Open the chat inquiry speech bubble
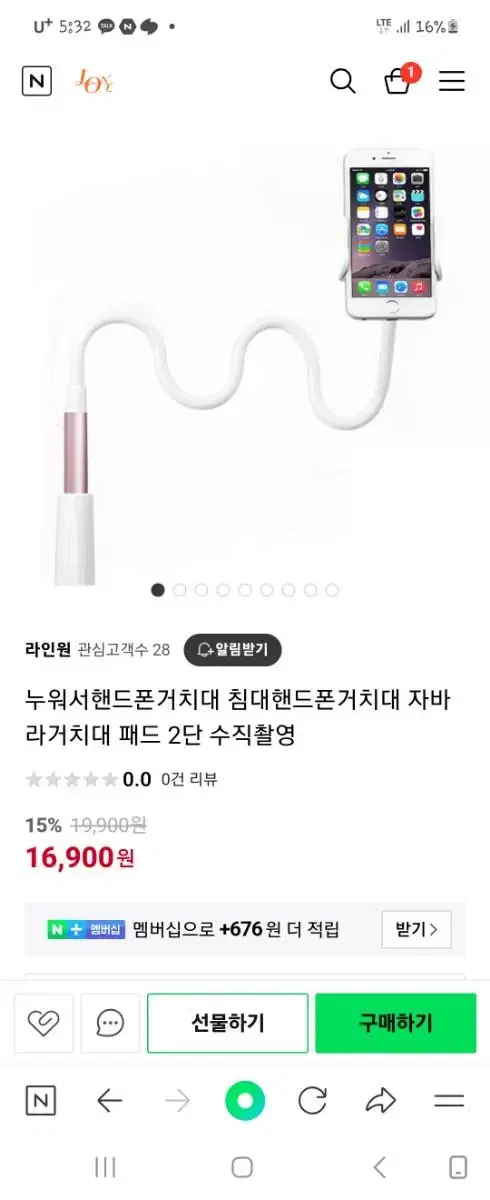Image resolution: width=490 pixels, height=1200 pixels. (x=110, y=1023)
